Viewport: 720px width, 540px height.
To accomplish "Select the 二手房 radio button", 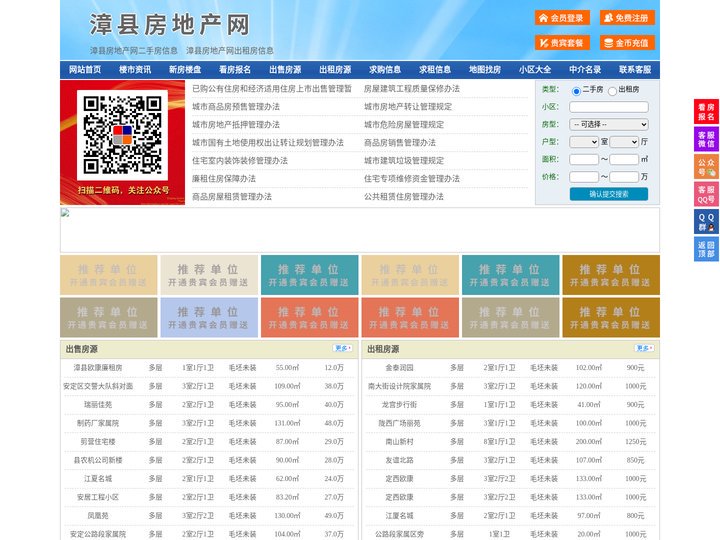I will [x=576, y=91].
